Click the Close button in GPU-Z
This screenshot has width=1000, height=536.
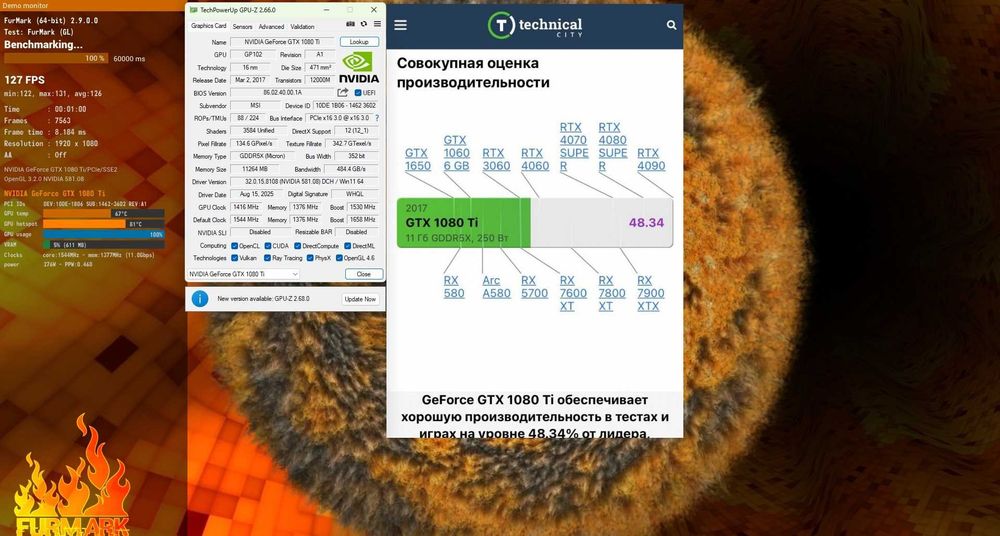click(364, 274)
